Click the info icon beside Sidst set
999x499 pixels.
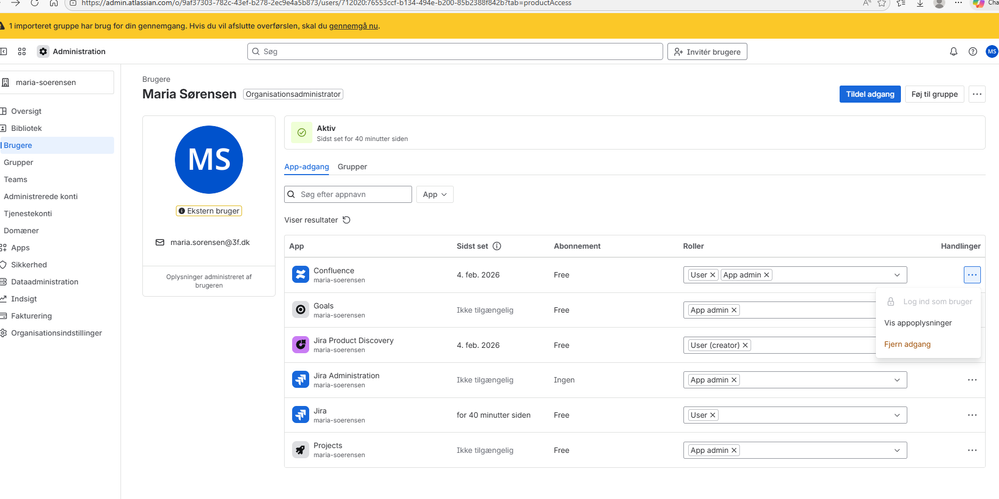coord(497,246)
